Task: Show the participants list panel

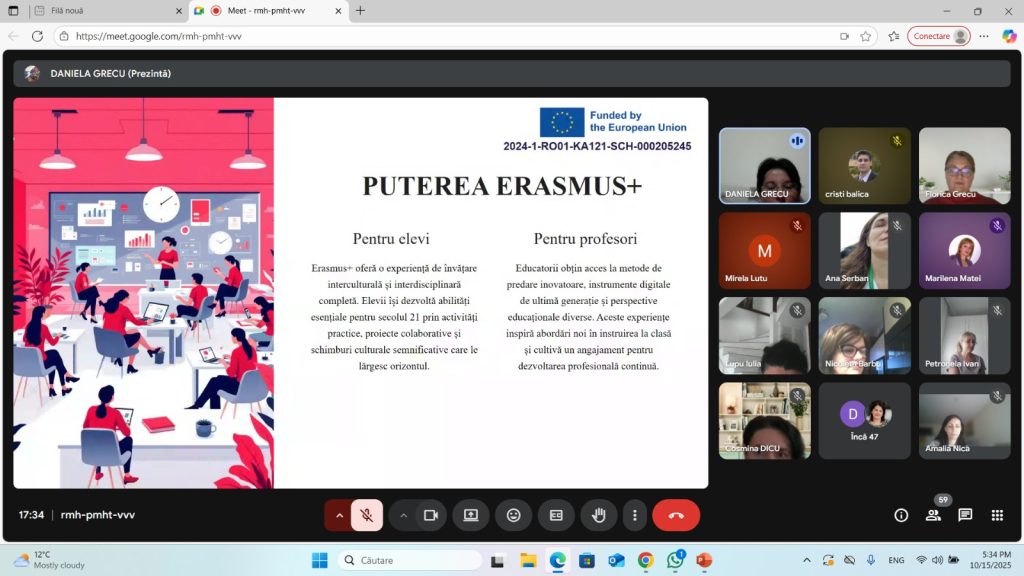Action: coord(933,515)
